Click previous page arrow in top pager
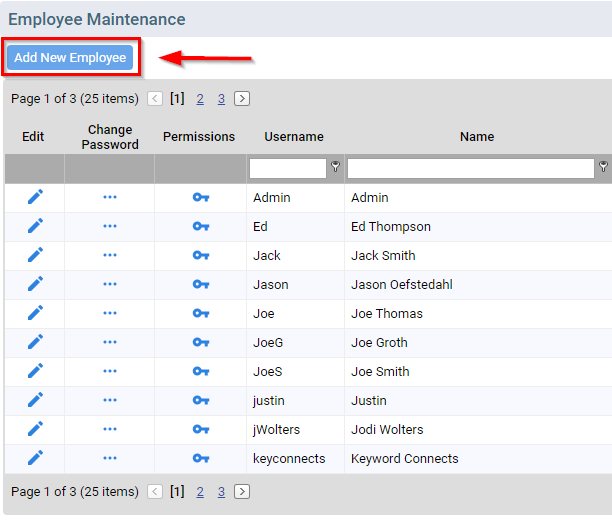This screenshot has height=530, width=612. [155, 99]
